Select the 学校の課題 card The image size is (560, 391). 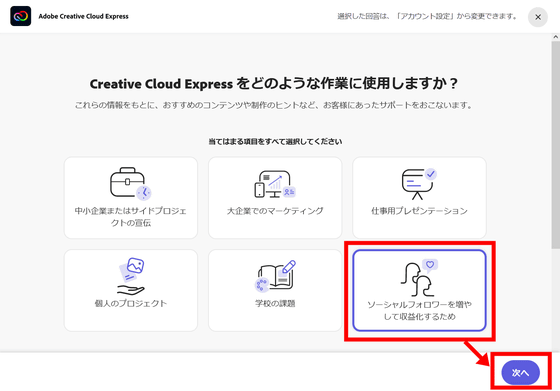click(x=275, y=290)
